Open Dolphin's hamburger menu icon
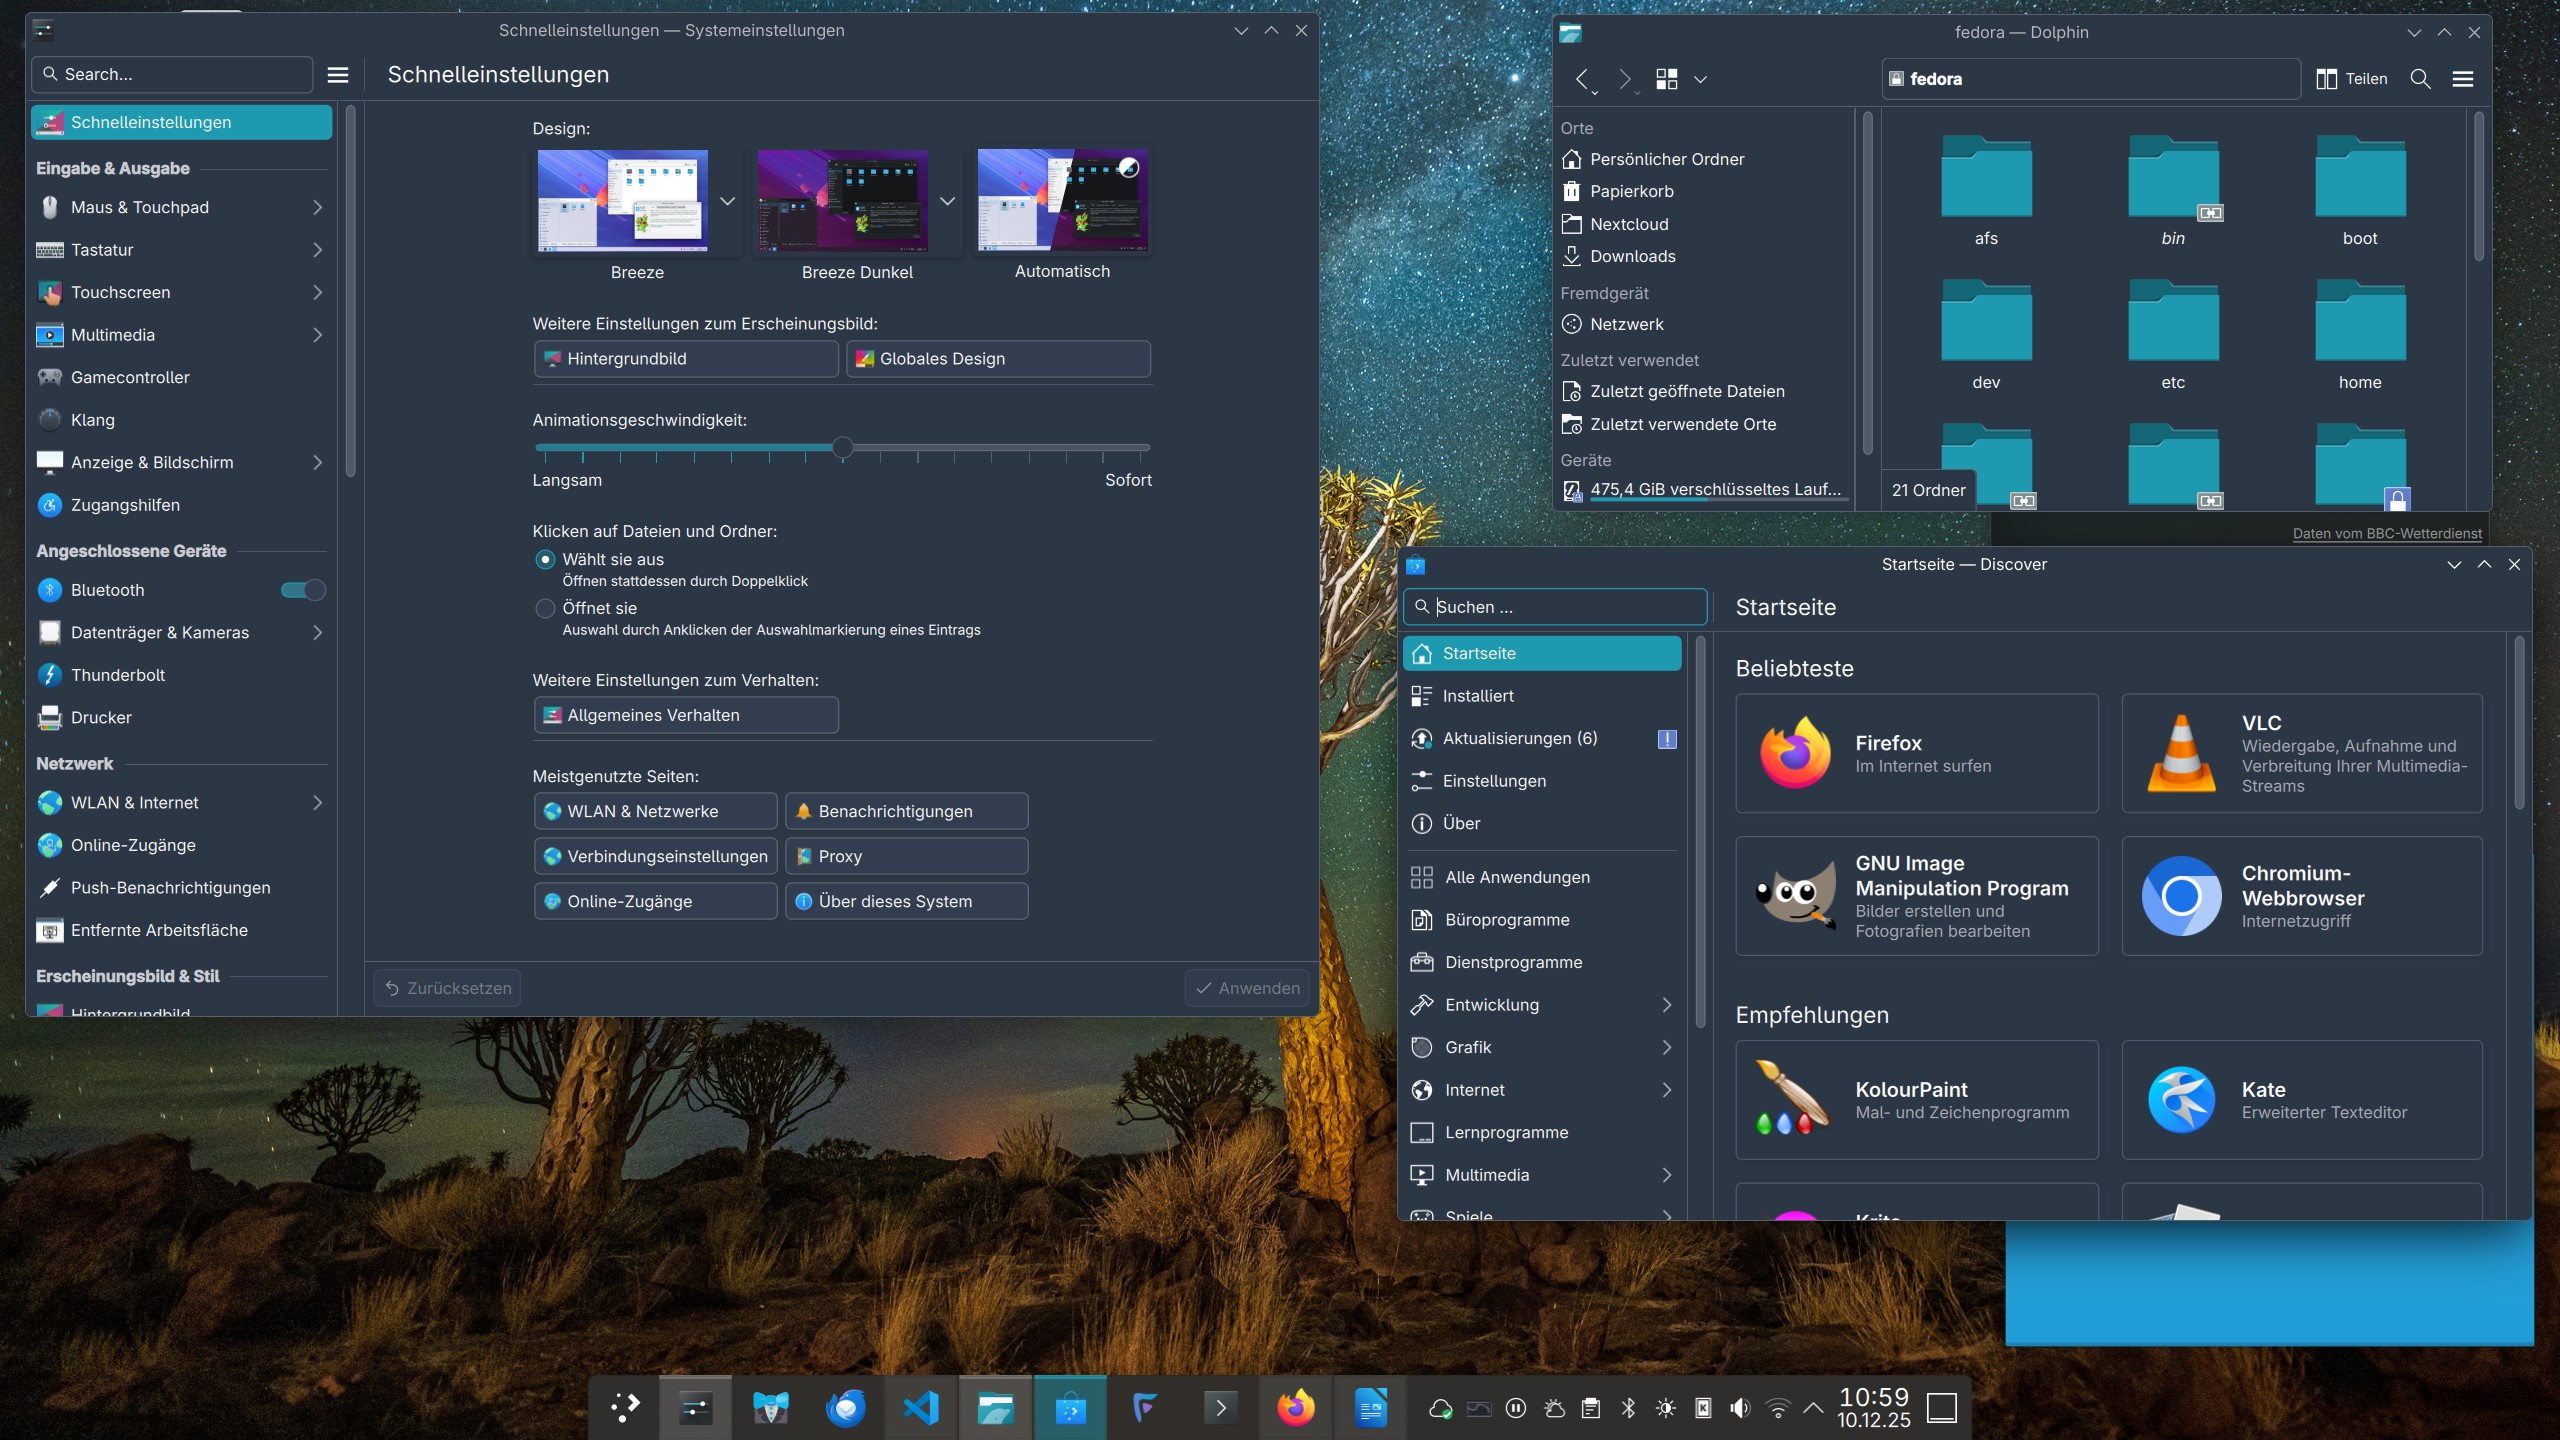The width and height of the screenshot is (2560, 1440). (x=2463, y=79)
